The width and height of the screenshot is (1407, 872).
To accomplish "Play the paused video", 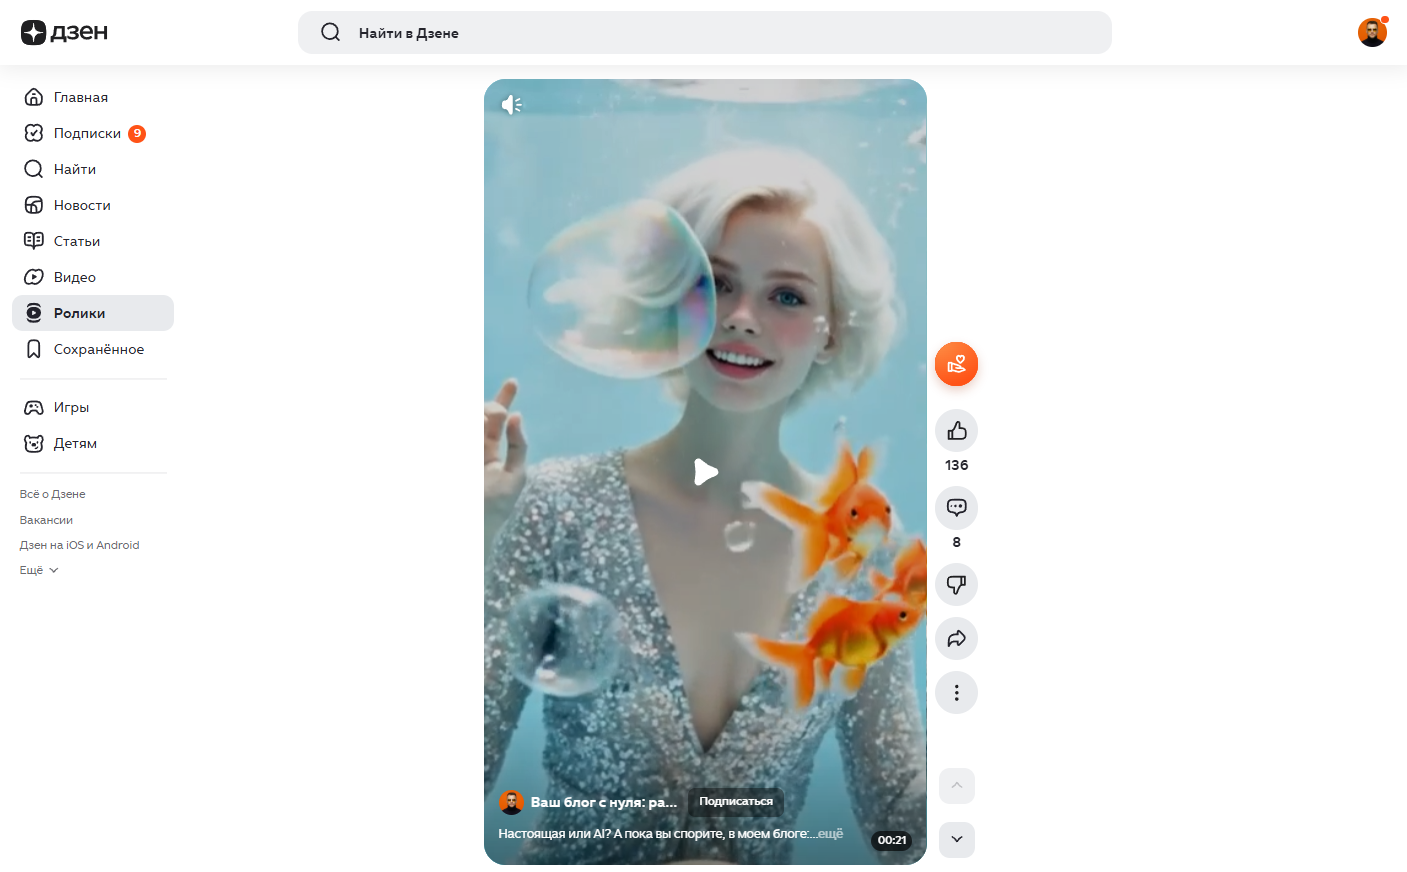I will (x=706, y=472).
